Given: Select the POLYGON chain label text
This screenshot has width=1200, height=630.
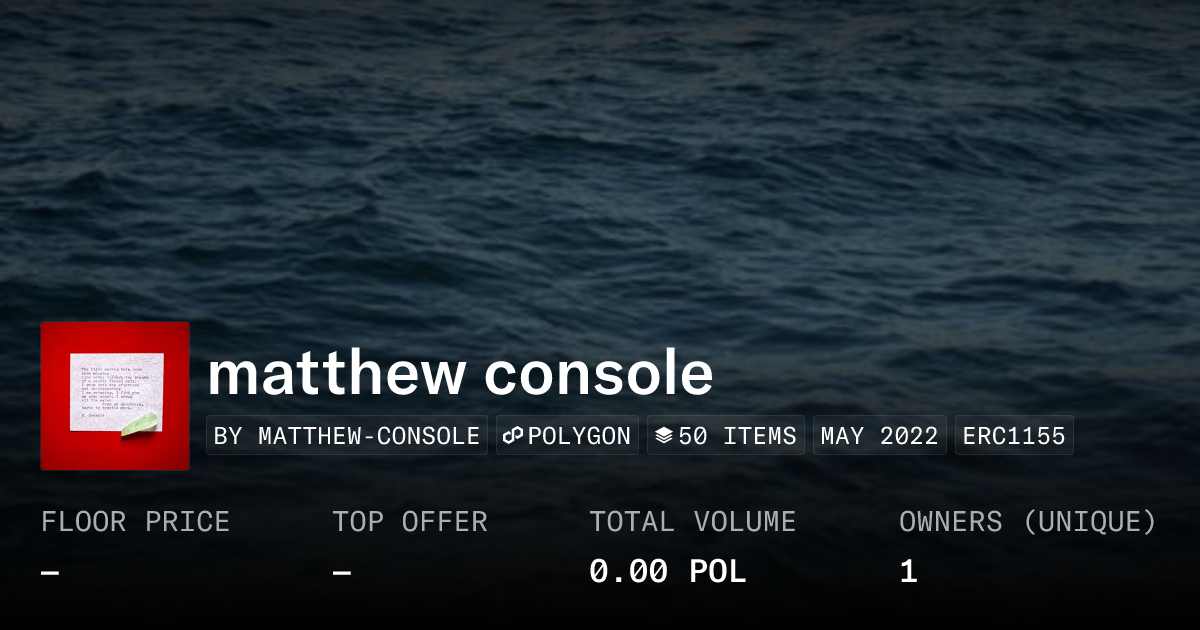Looking at the screenshot, I should point(579,436).
